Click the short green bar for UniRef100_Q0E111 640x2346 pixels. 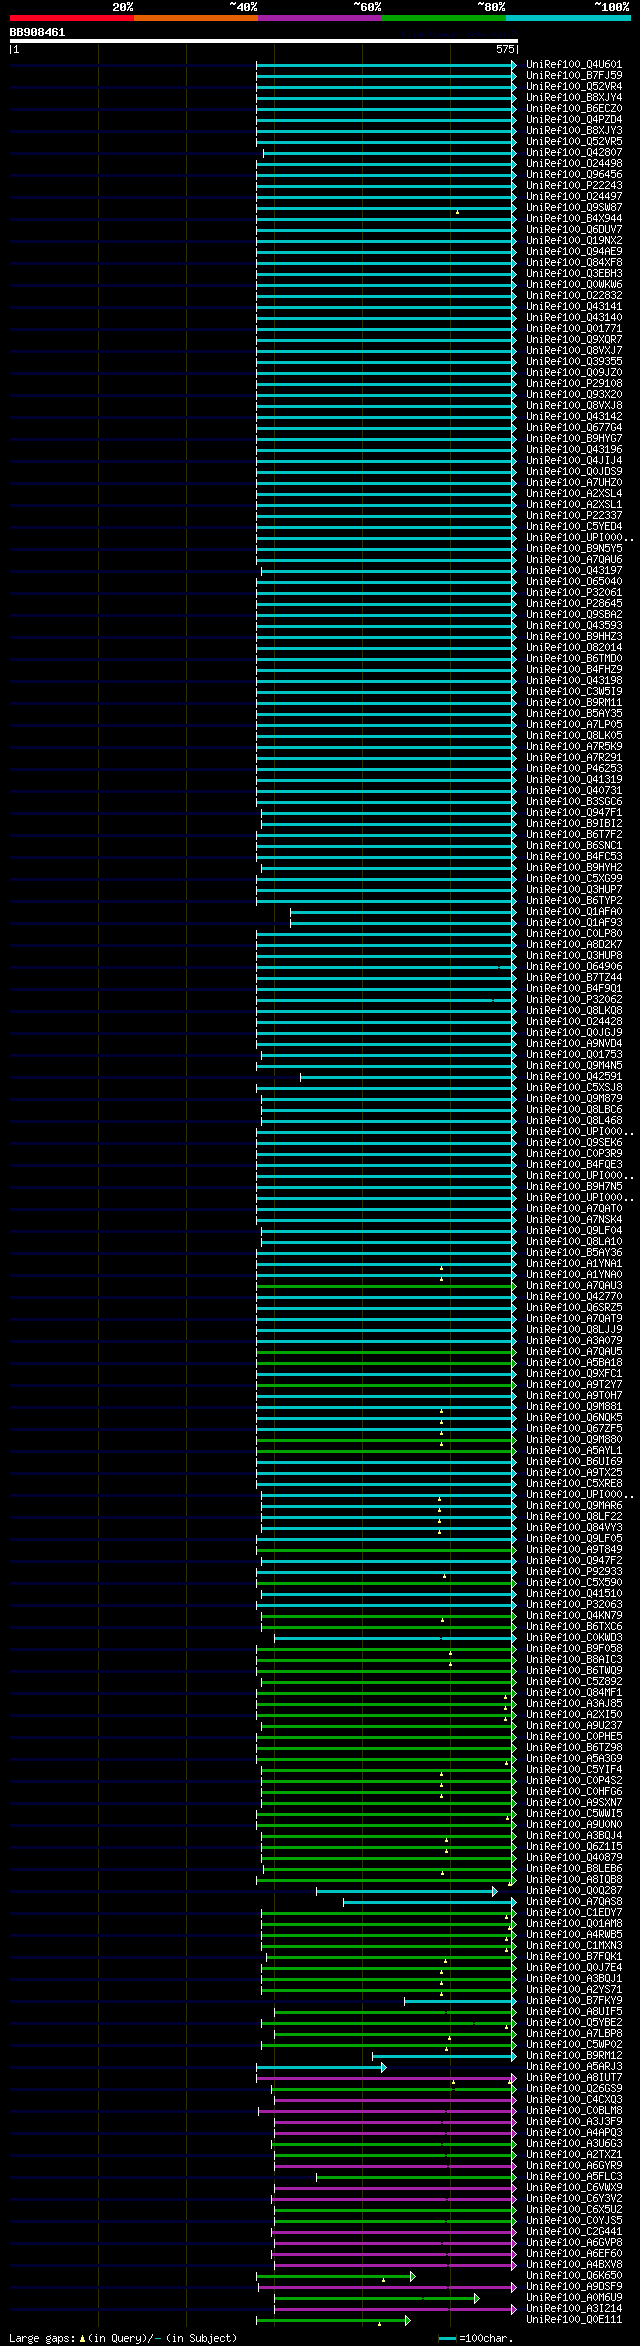[333, 2320]
